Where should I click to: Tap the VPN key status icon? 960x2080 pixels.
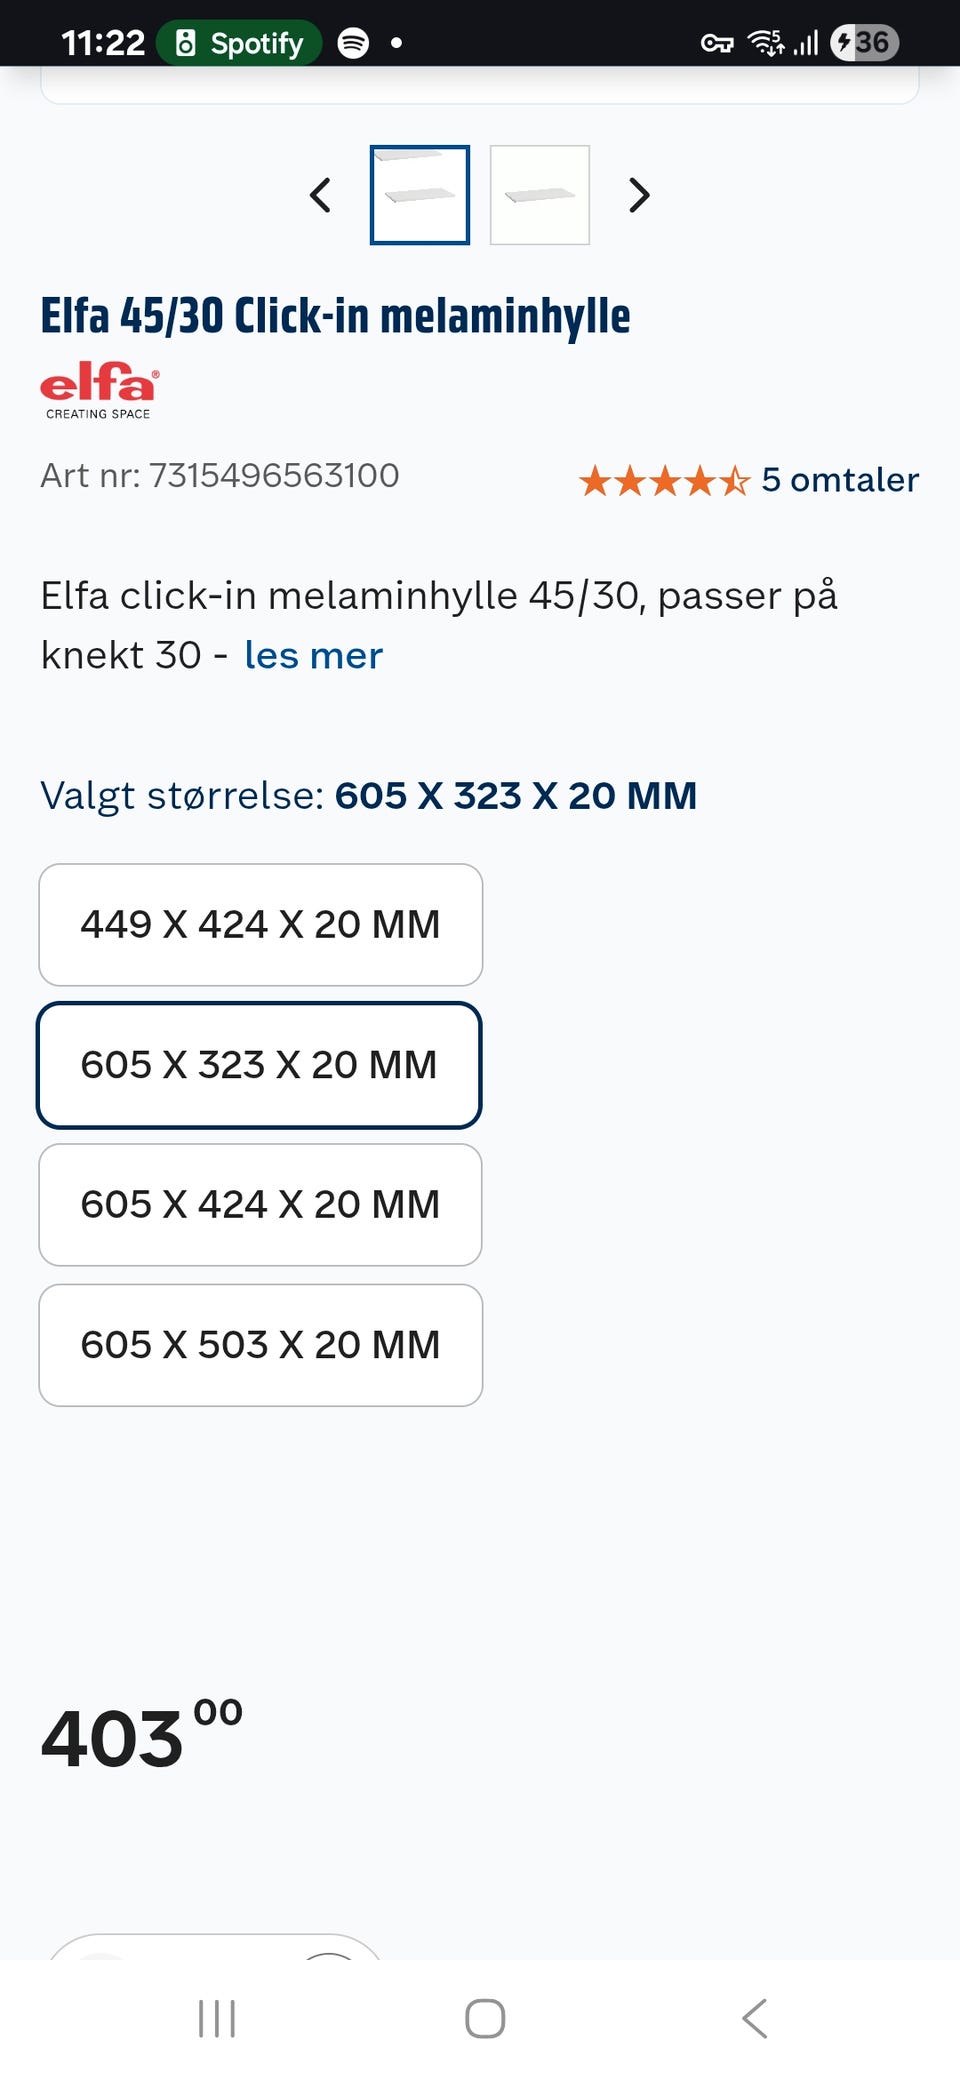(x=717, y=43)
